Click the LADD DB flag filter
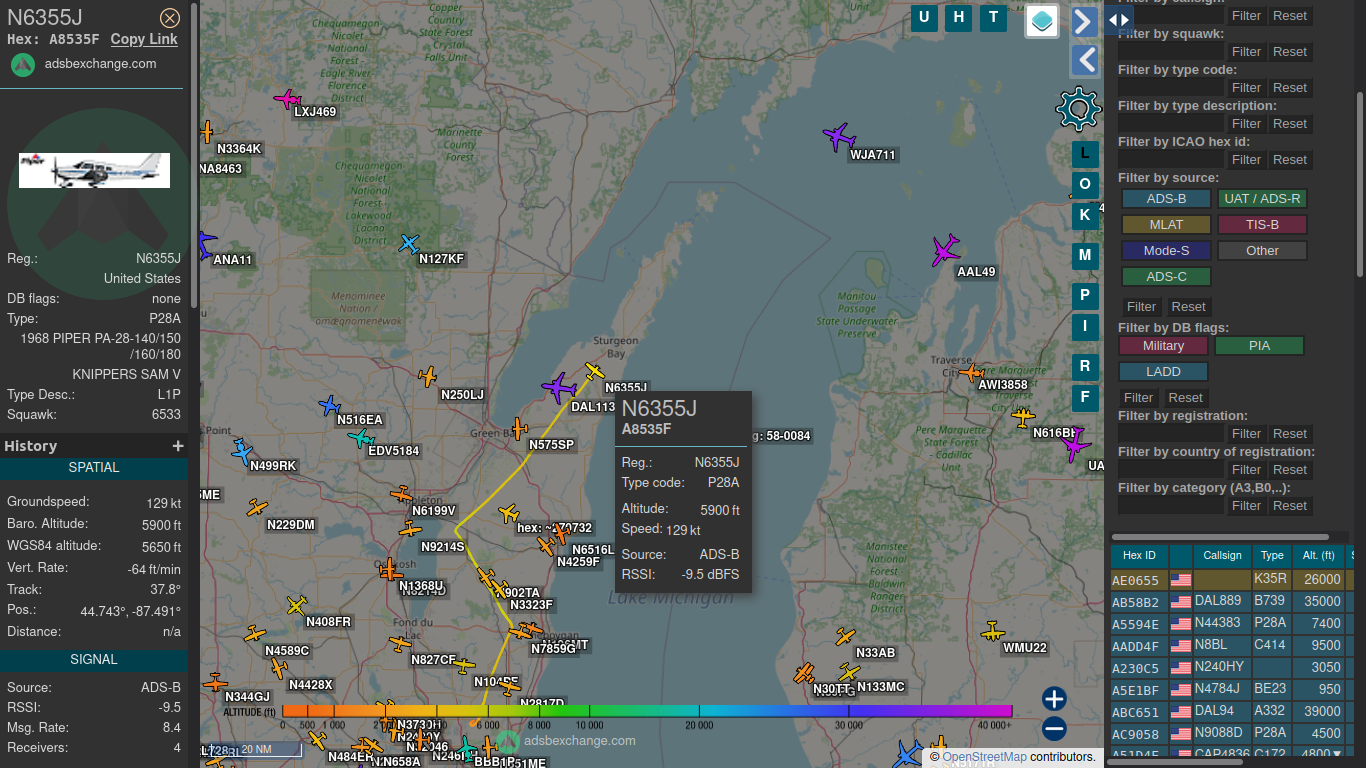Screen dimensions: 1366x768 (x=1163, y=372)
